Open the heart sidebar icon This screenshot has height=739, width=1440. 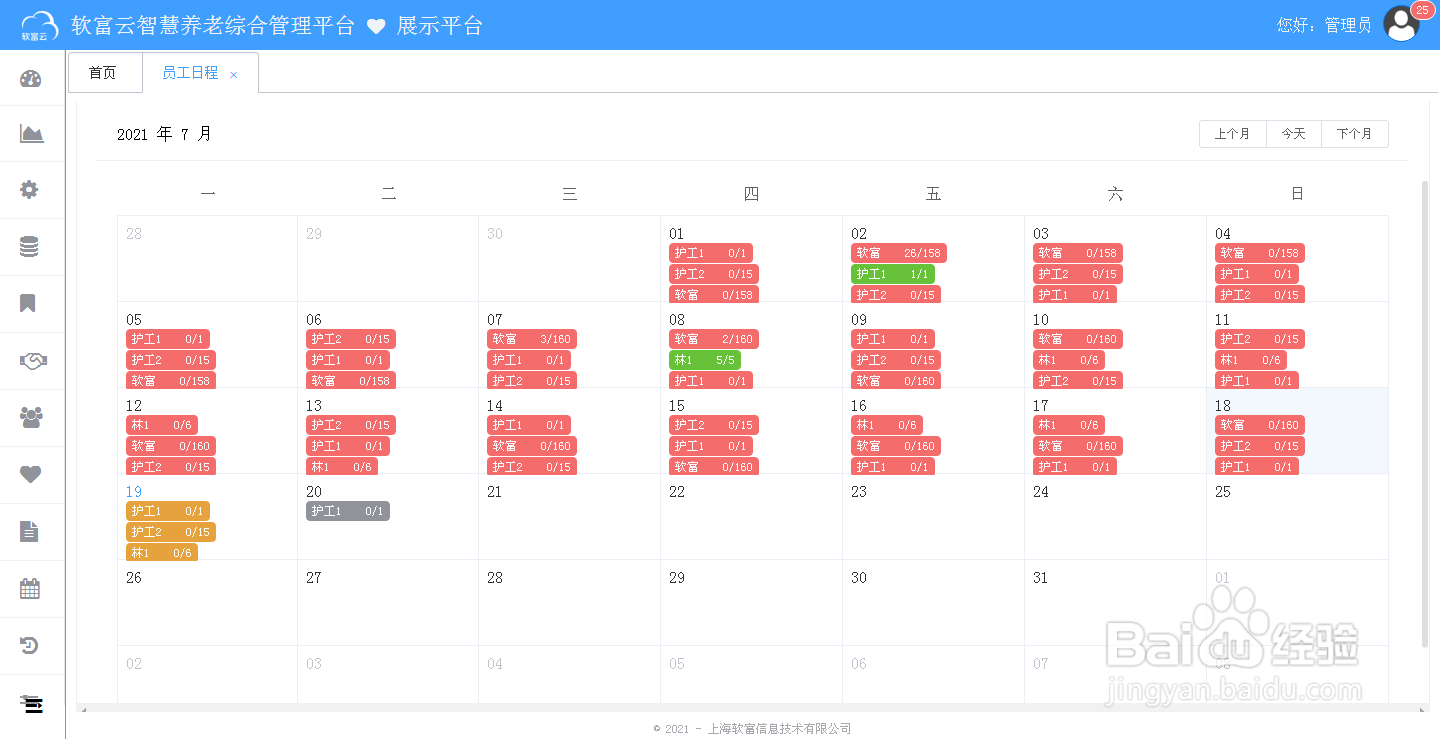31,475
